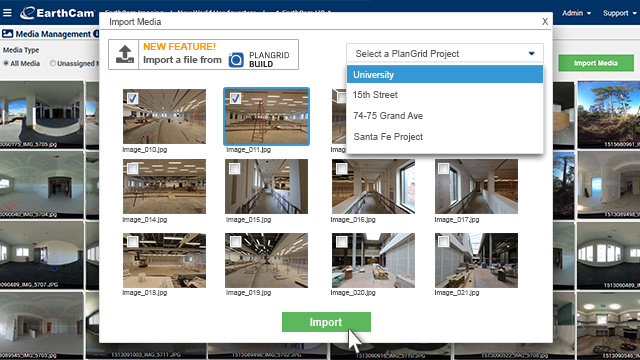Uncheck the Image_011.jpg checkbox
Viewport: 640px width, 360px height.
[x=235, y=98]
